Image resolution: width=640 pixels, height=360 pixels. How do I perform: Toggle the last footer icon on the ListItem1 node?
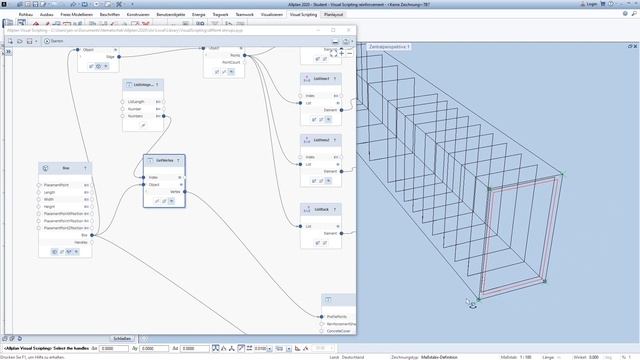coord(328,119)
